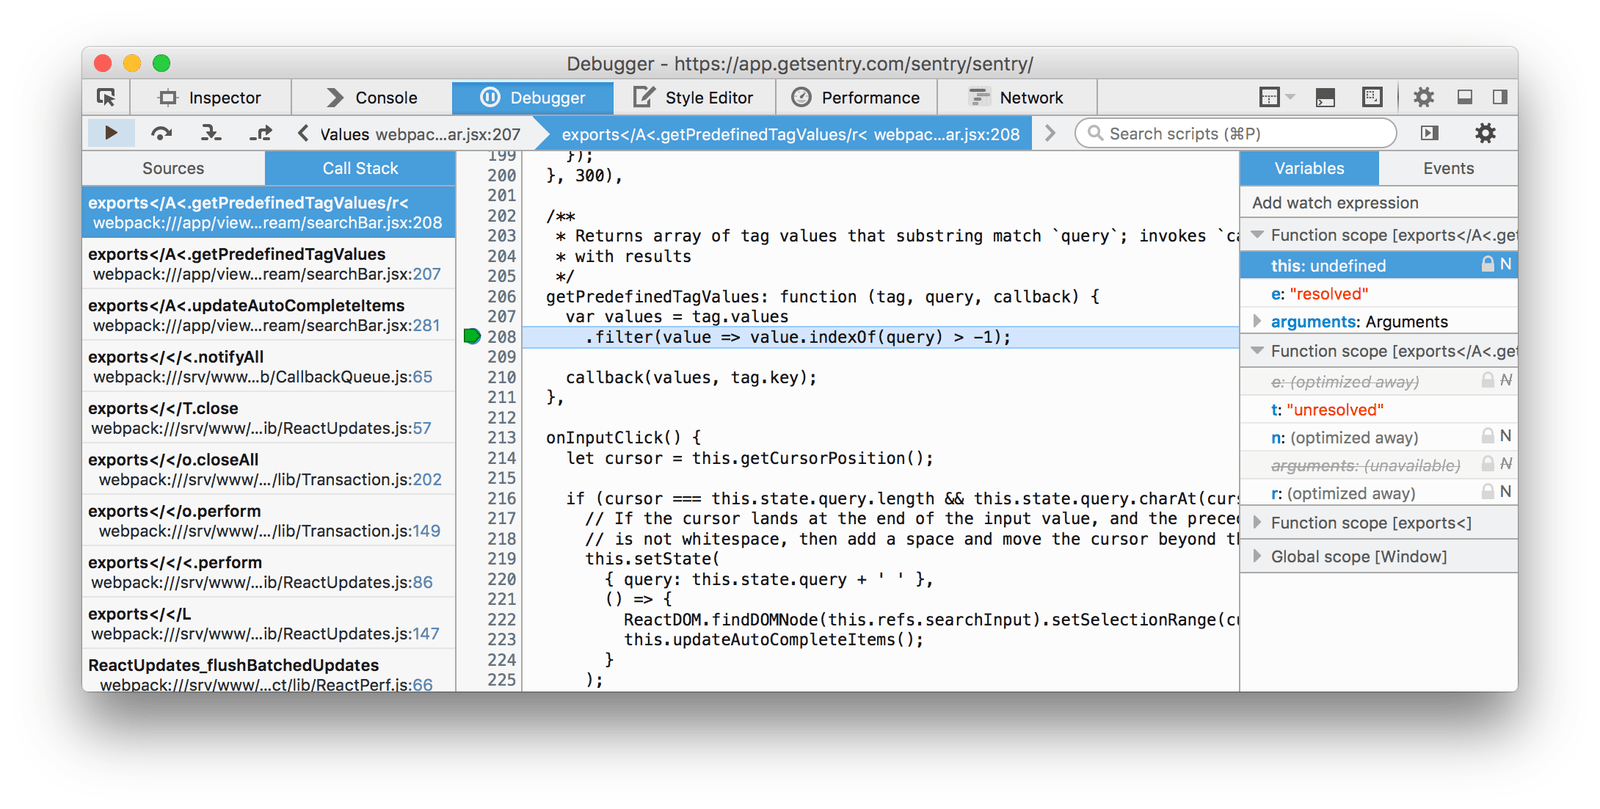Jump to the T.close stack frame

click(269, 418)
